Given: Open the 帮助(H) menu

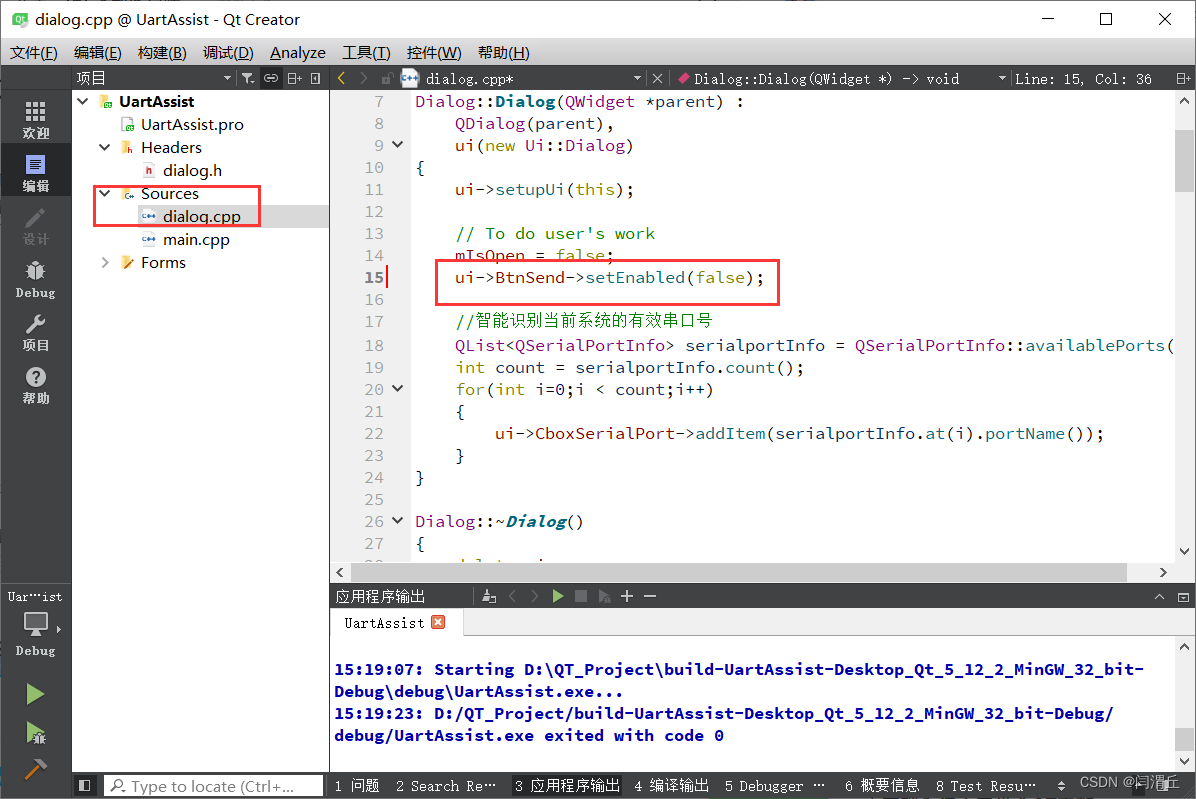Looking at the screenshot, I should (x=503, y=53).
